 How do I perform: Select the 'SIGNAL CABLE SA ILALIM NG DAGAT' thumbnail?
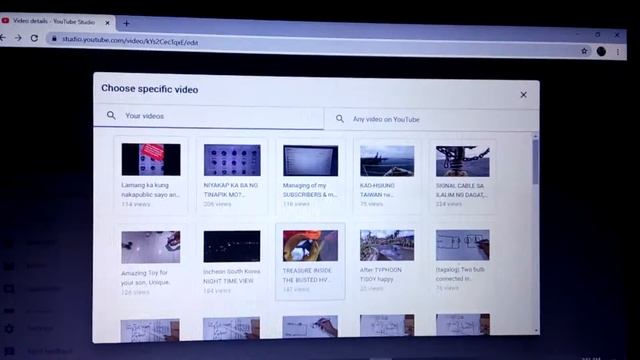pos(462,161)
